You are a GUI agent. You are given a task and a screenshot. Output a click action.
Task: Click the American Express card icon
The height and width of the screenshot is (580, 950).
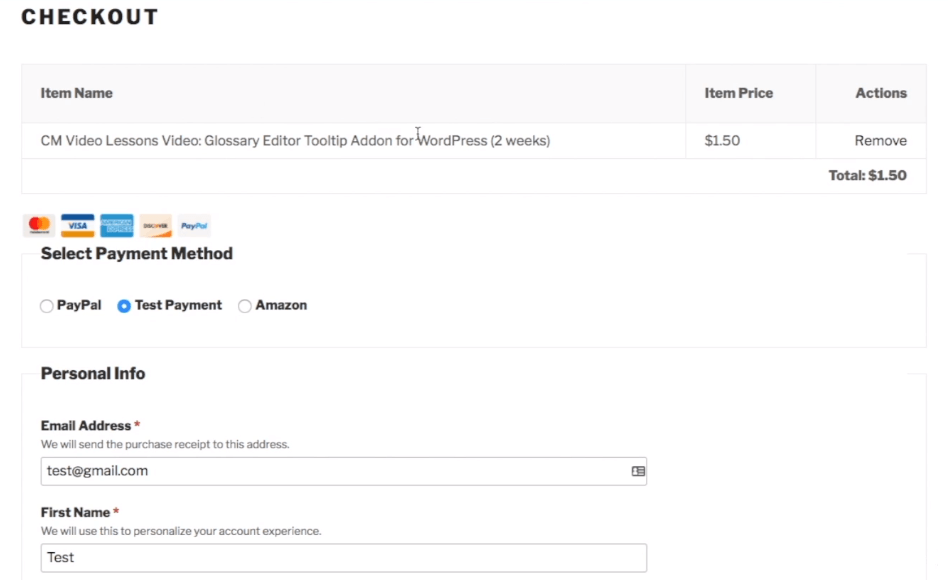(117, 226)
